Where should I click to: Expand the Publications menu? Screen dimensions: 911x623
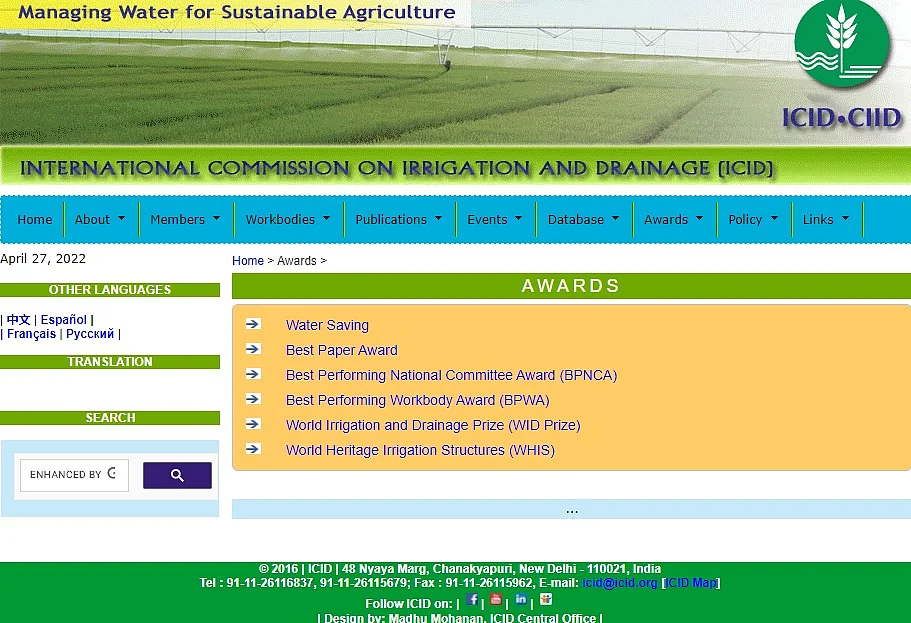[x=399, y=220]
